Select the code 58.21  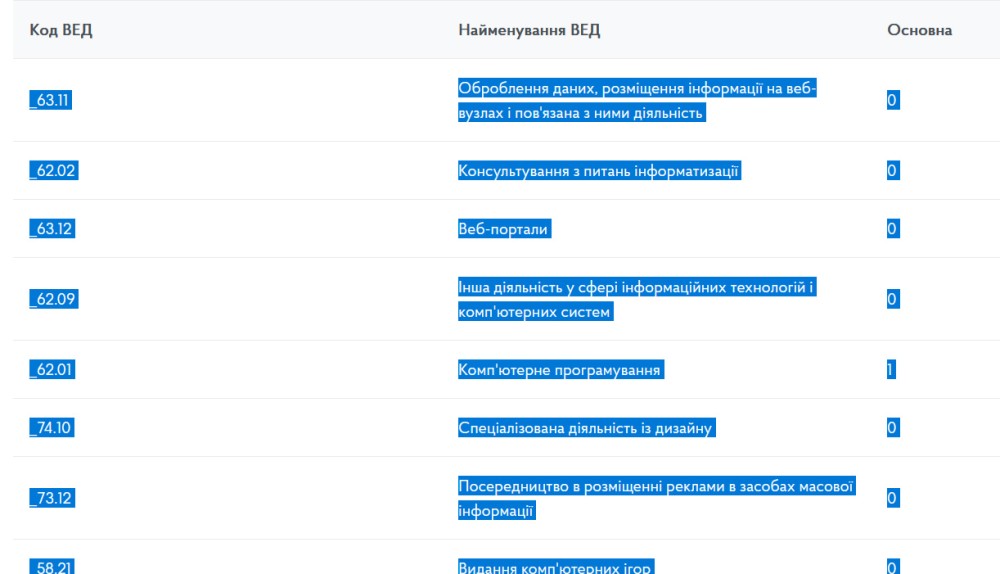[x=52, y=568]
